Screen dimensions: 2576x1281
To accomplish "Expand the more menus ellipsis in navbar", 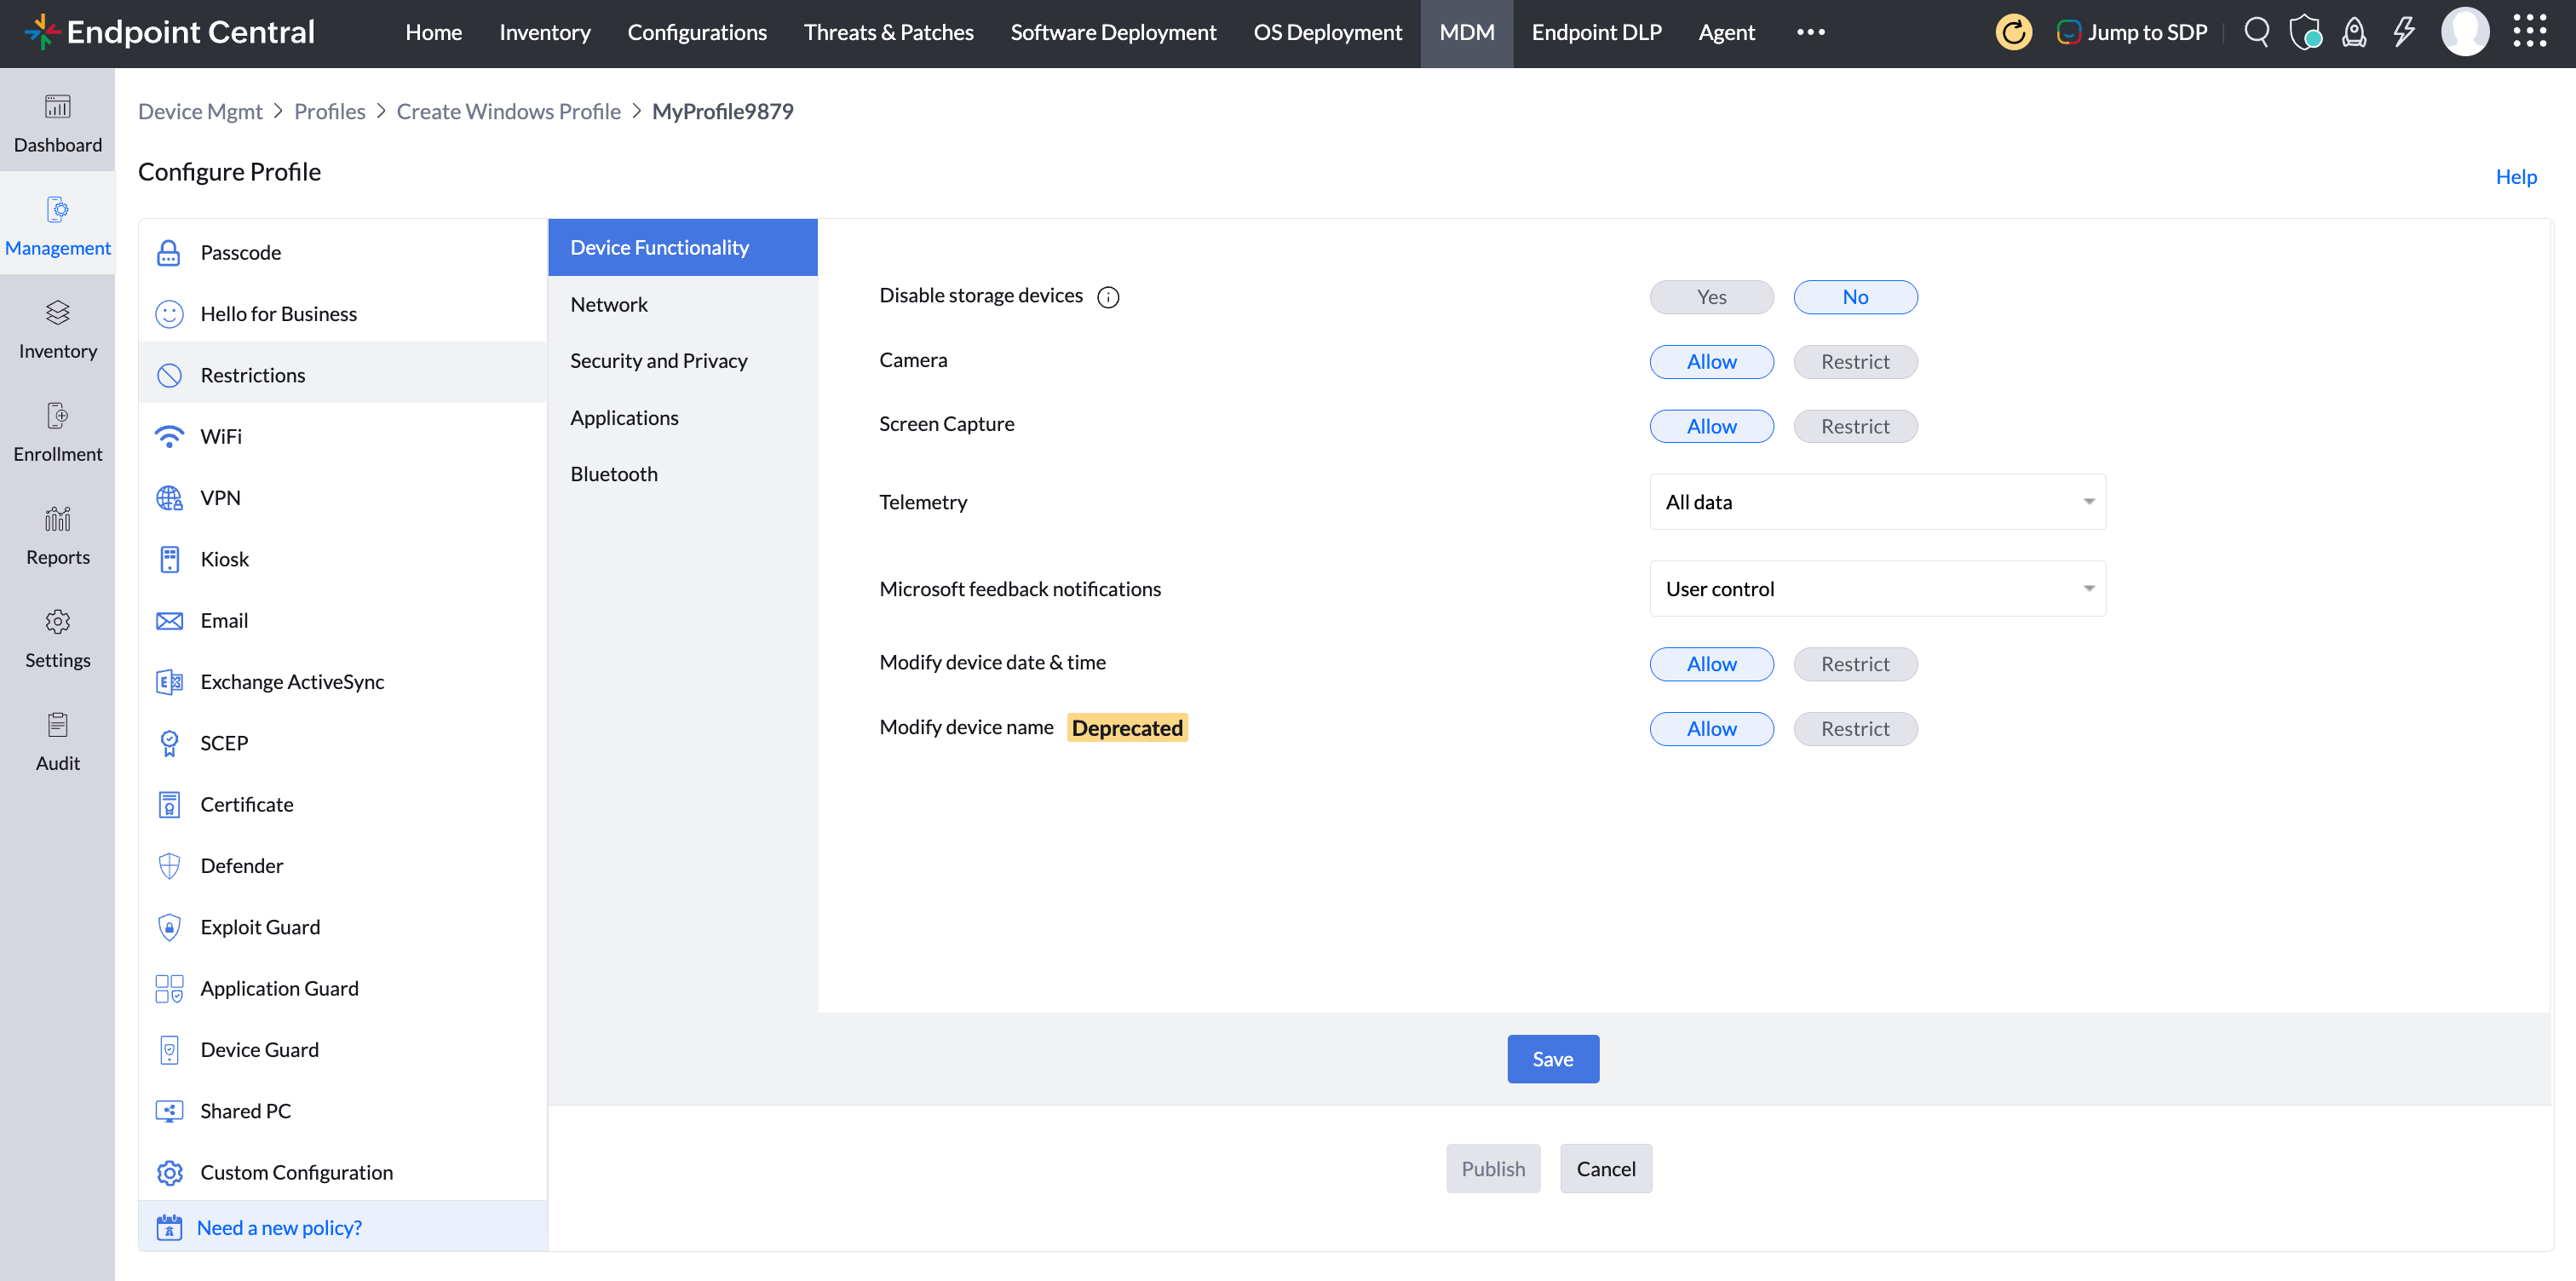I will point(1810,32).
